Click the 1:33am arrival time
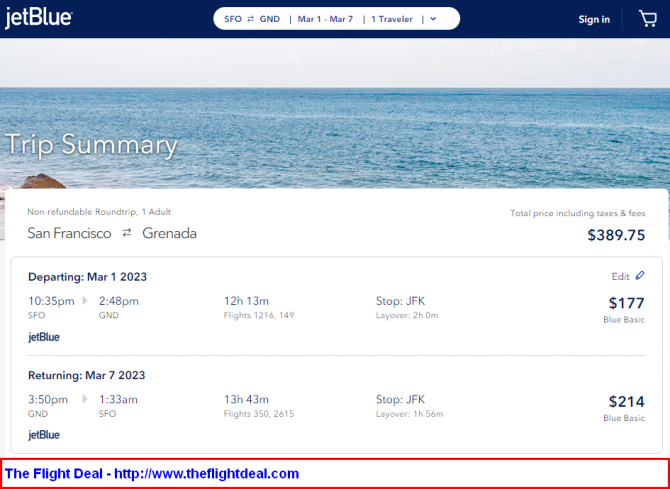 tap(118, 399)
